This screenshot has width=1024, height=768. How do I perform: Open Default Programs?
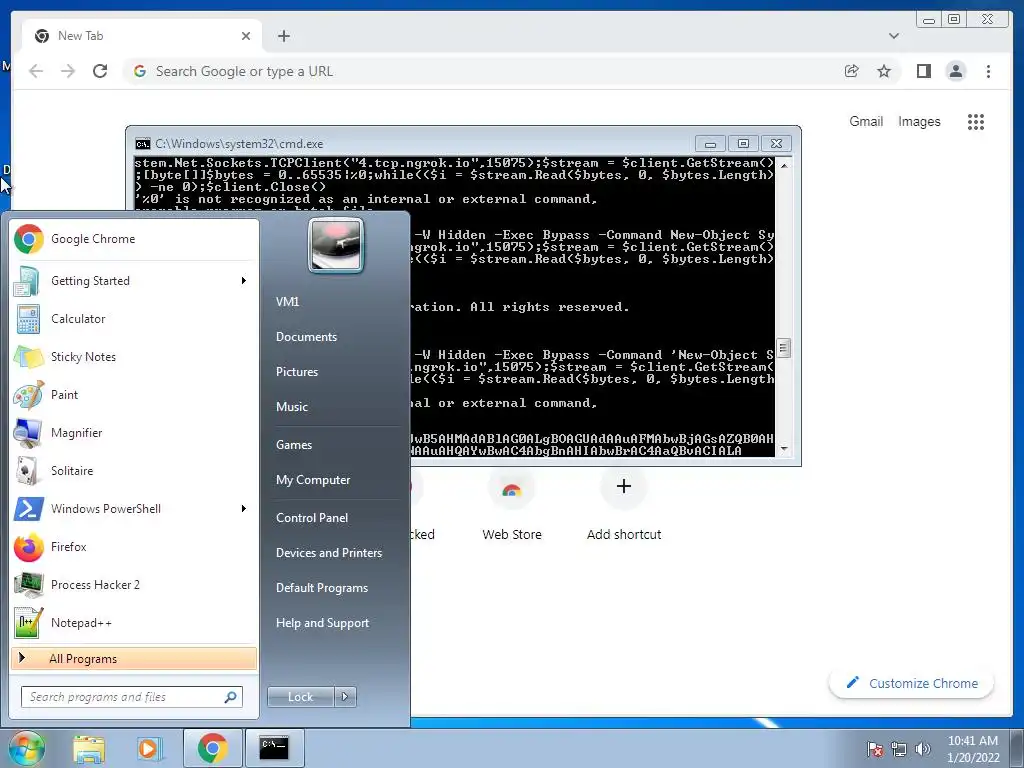point(321,588)
